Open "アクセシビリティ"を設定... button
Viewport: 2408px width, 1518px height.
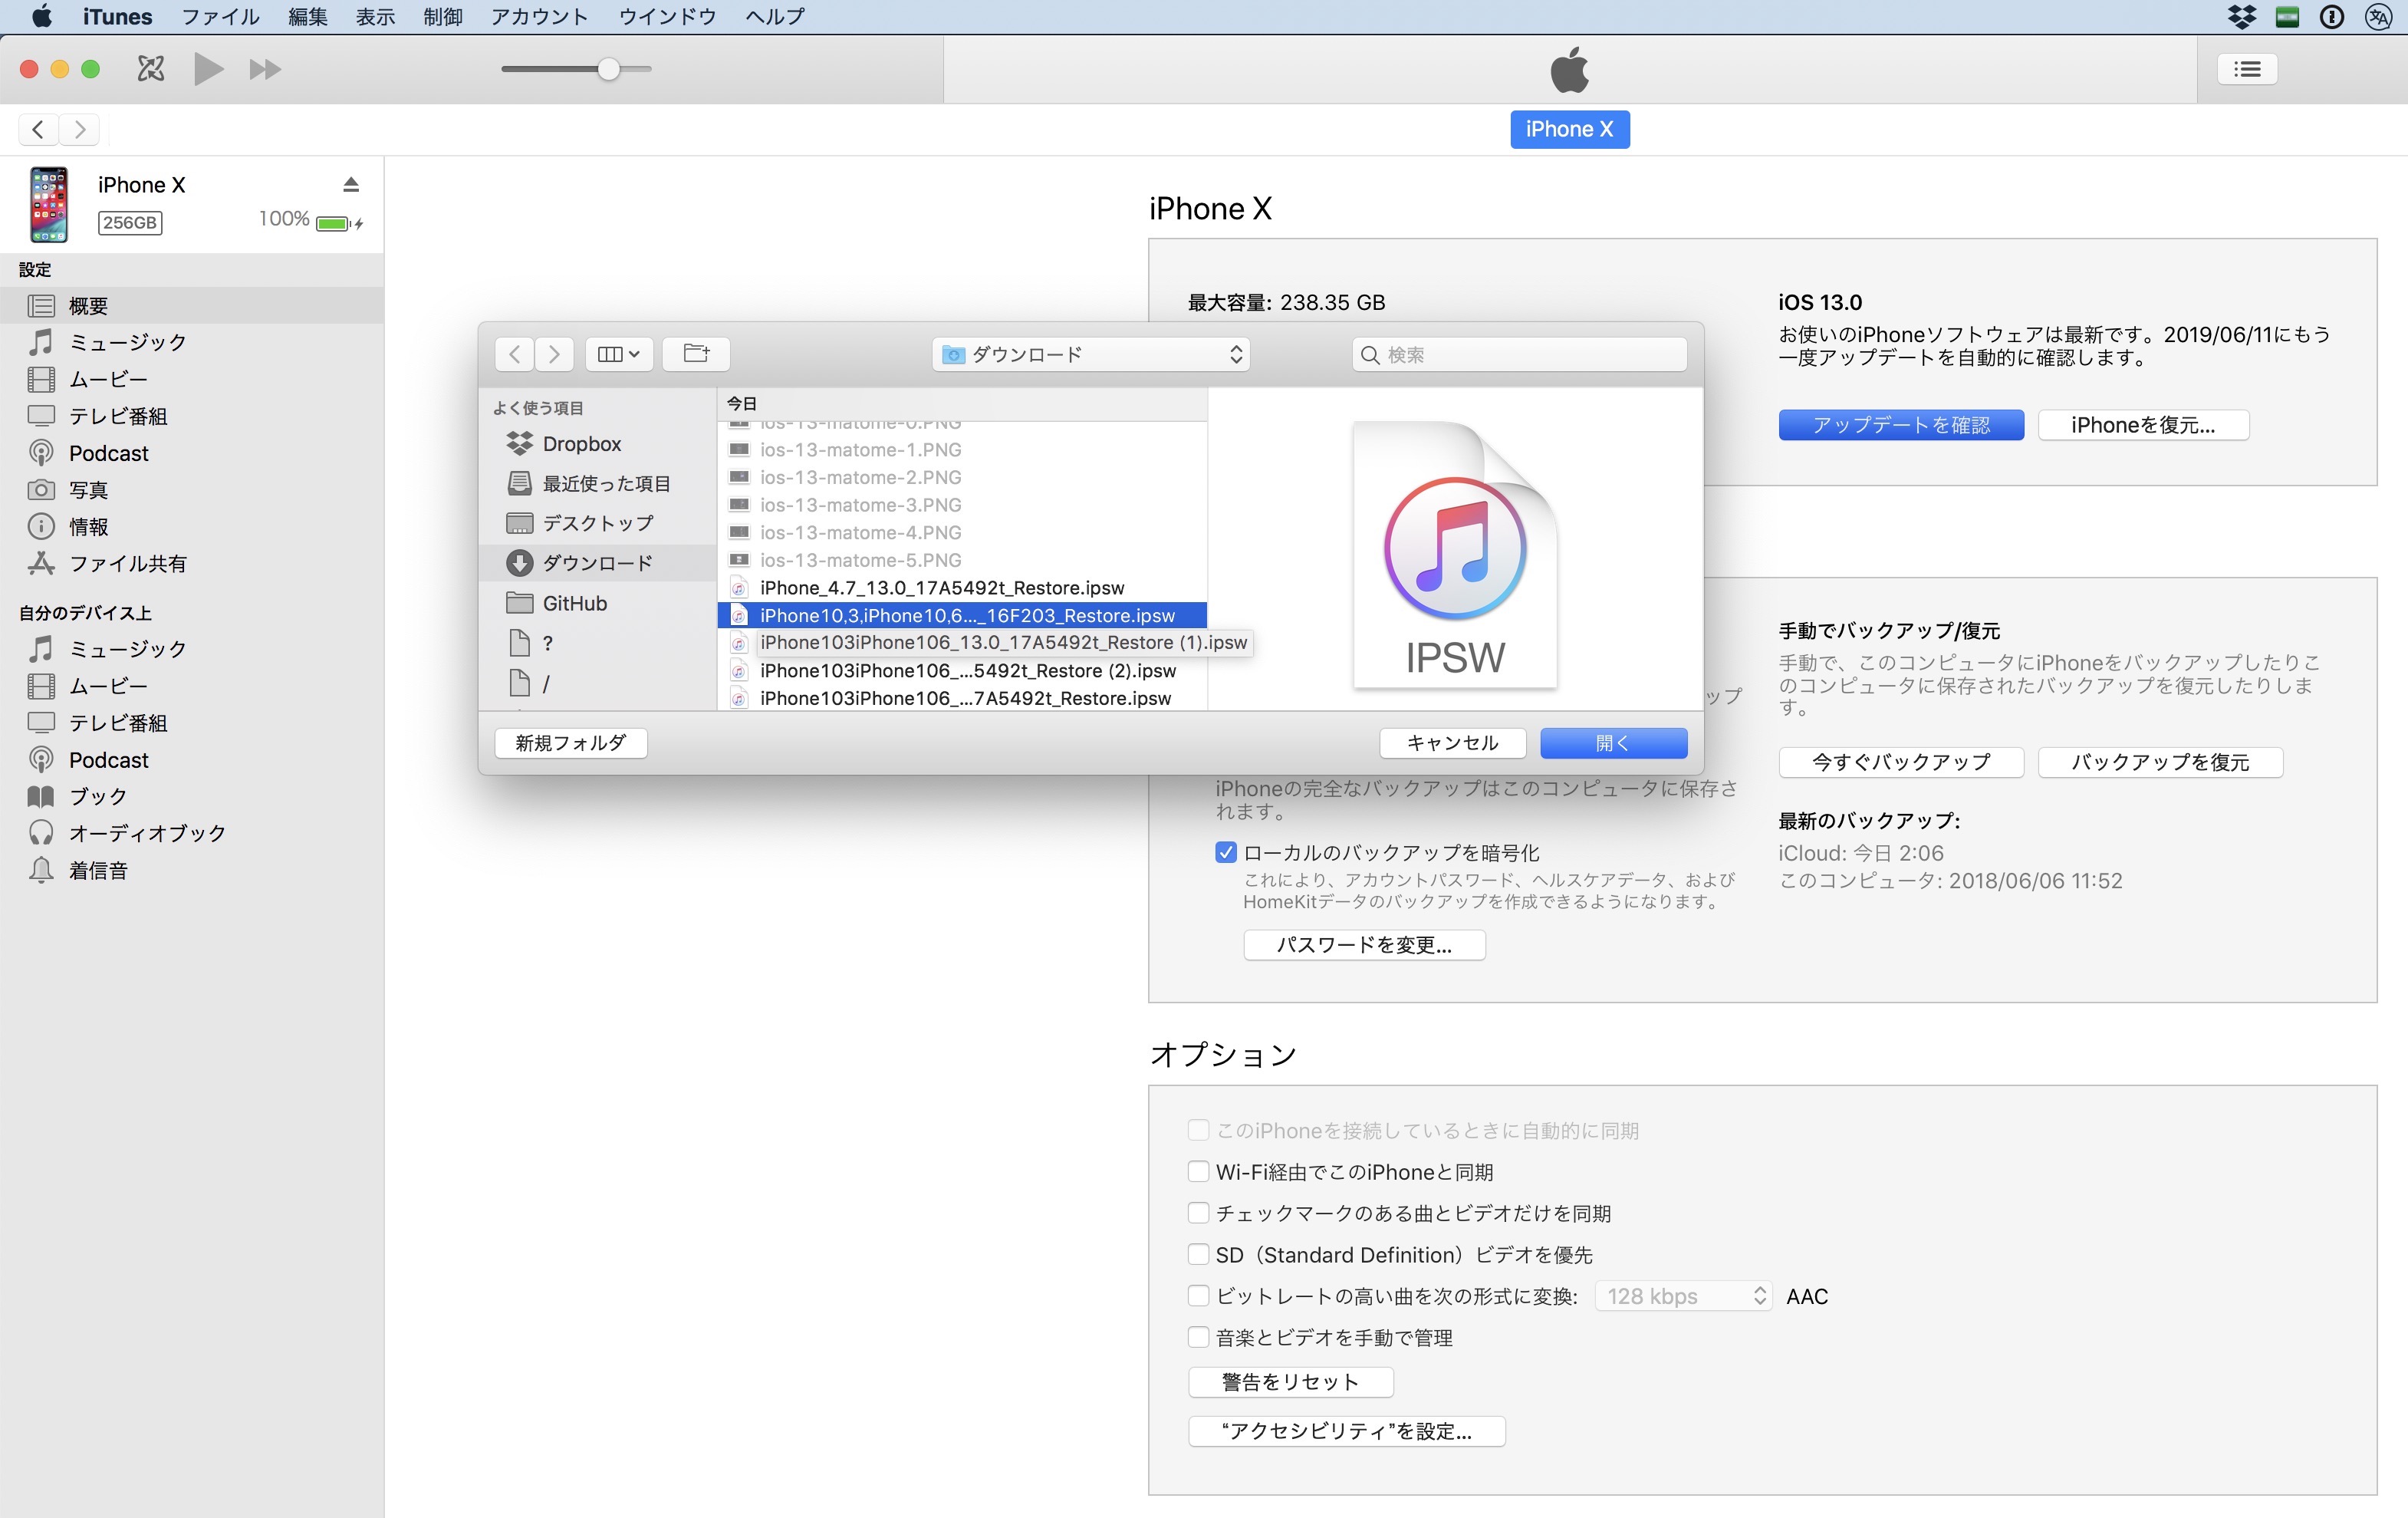pyautogui.click(x=1346, y=1431)
